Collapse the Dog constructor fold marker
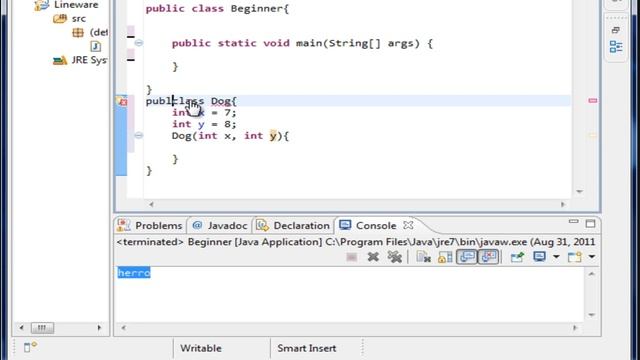The width and height of the screenshot is (640, 360). pos(139,136)
